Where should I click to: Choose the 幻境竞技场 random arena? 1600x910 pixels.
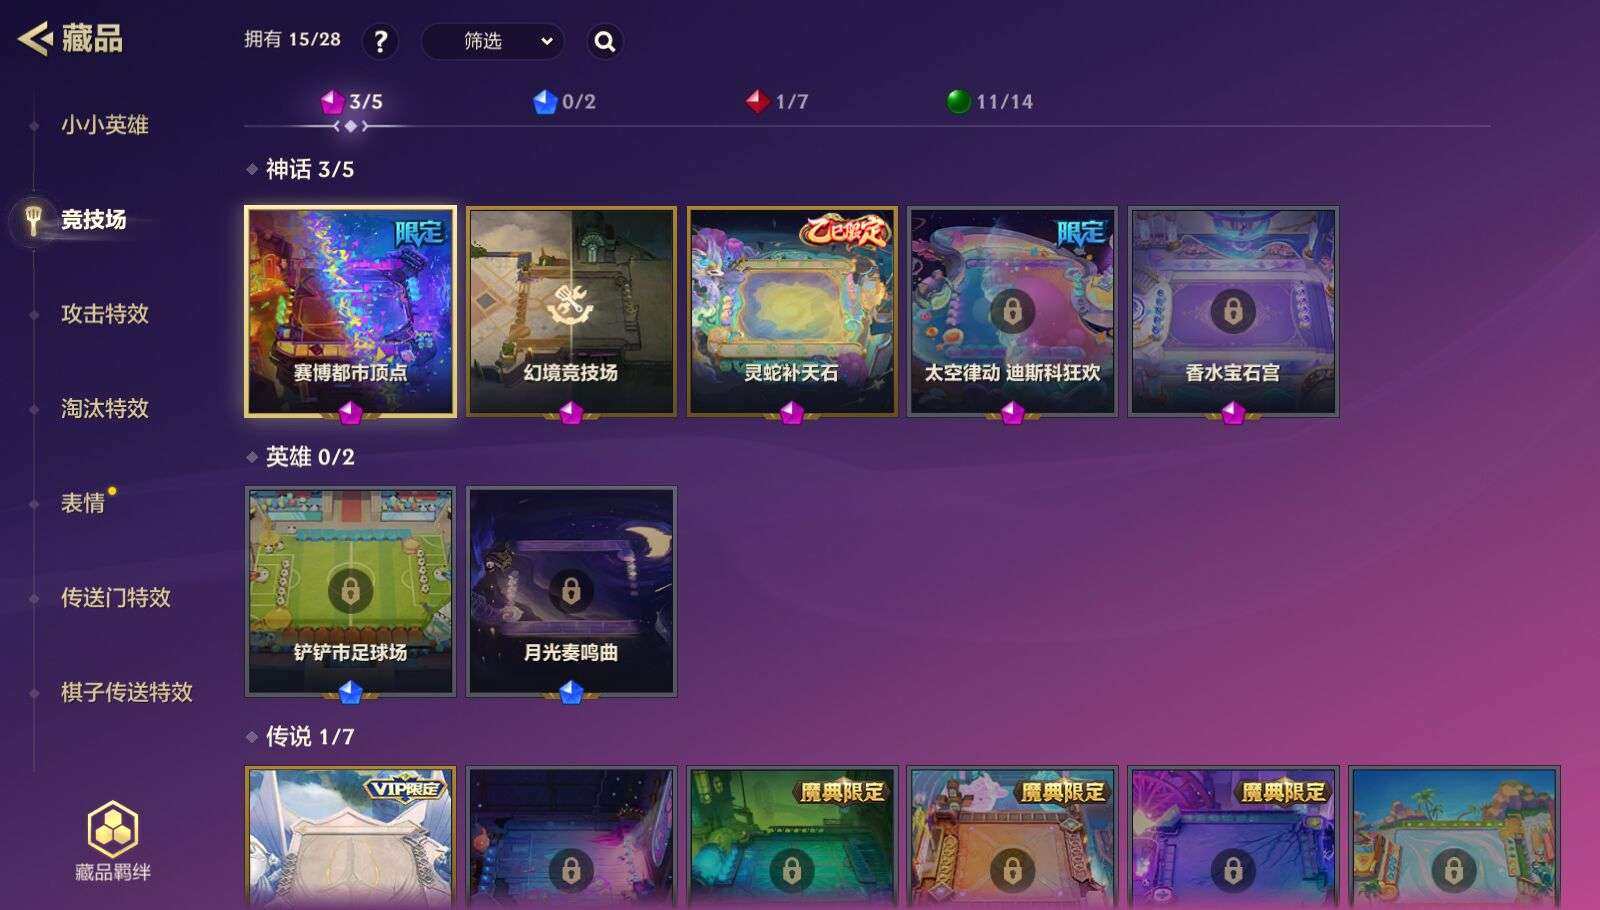pyautogui.click(x=571, y=311)
